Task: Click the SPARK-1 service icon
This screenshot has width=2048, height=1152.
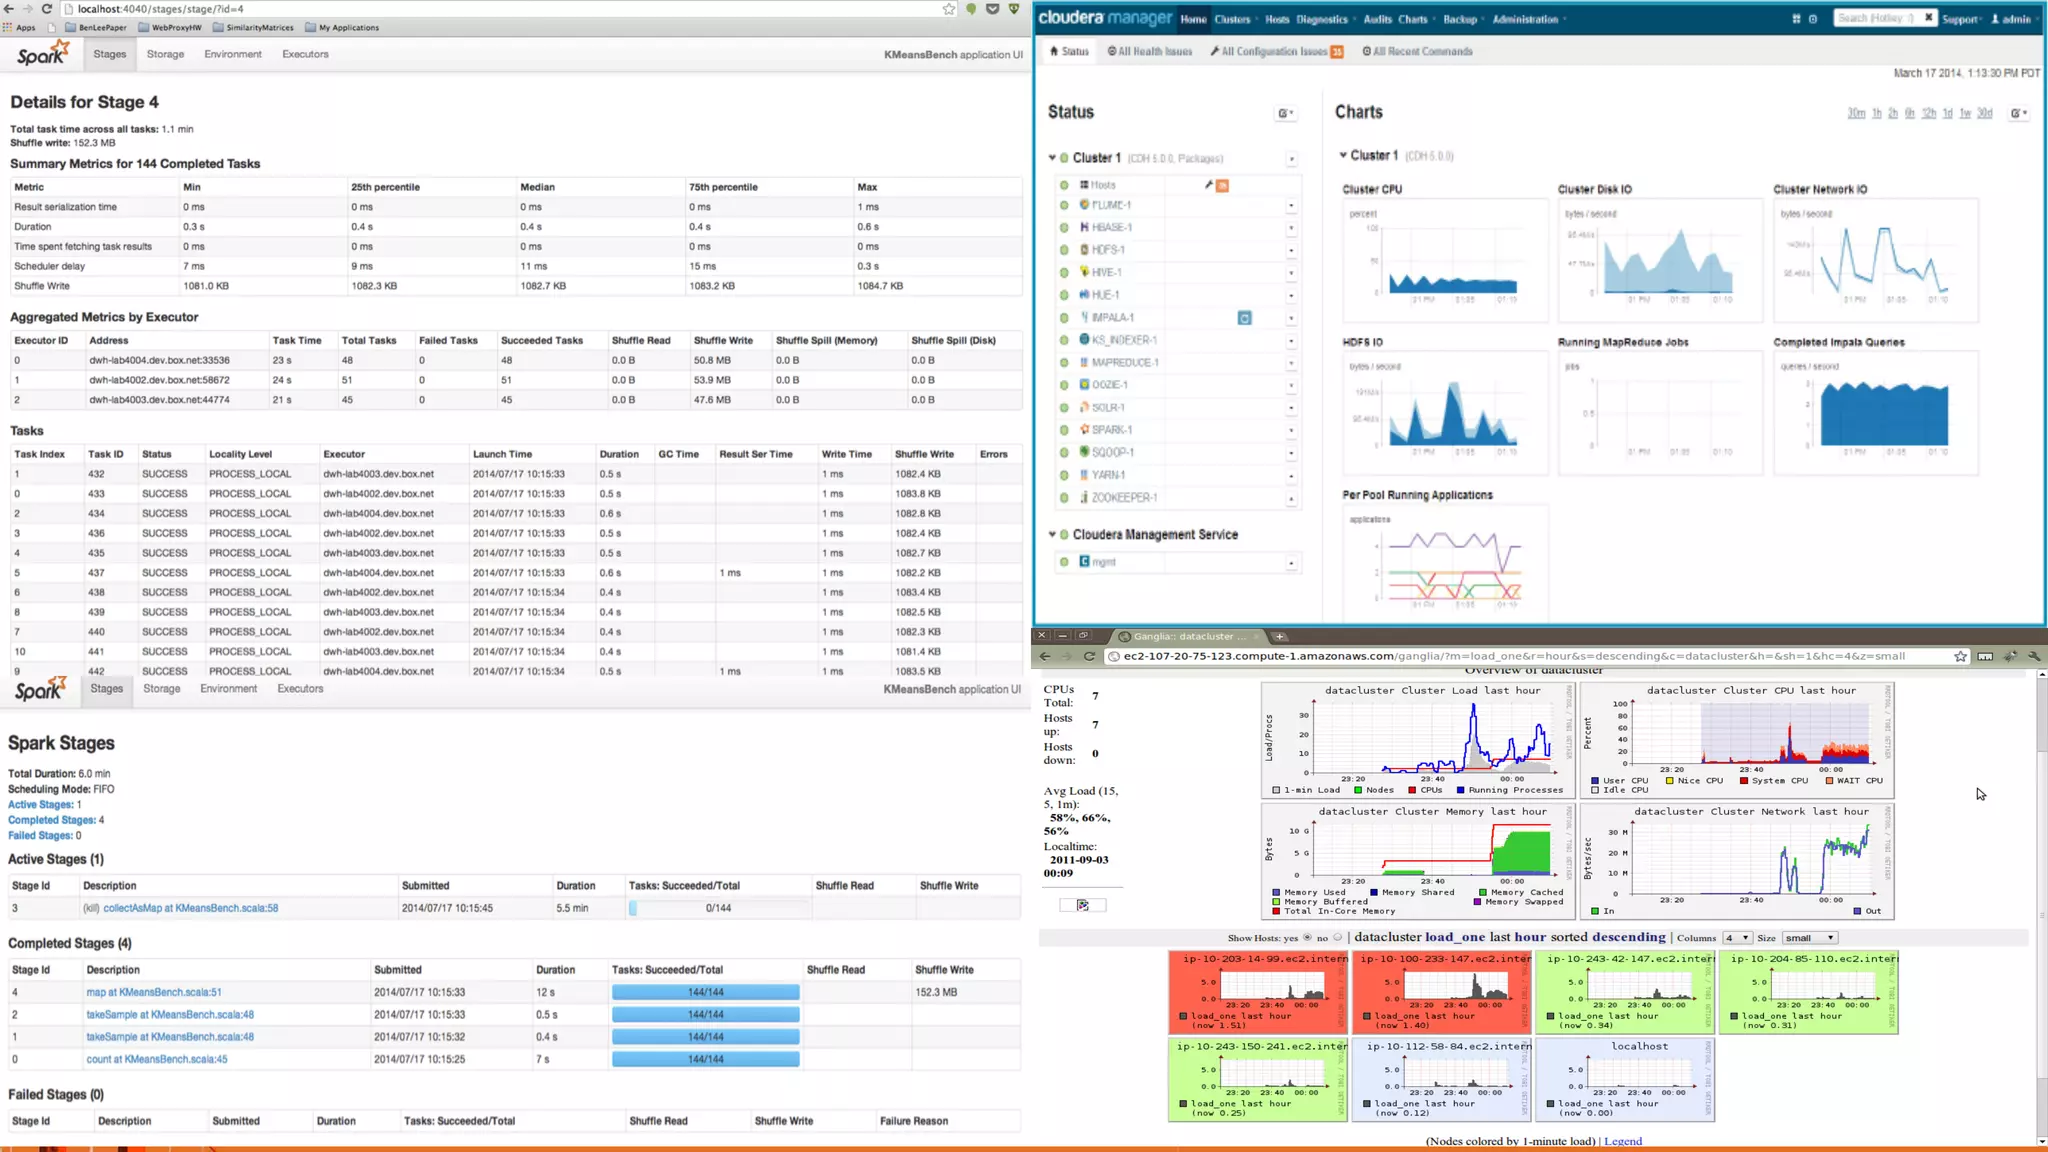Action: coord(1084,430)
